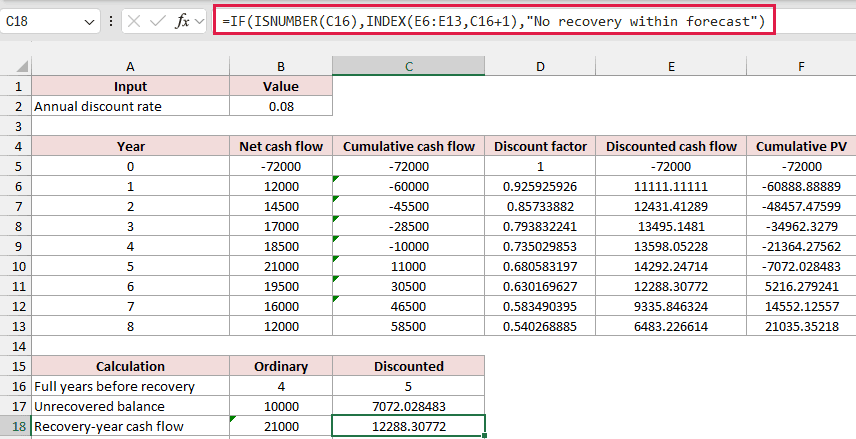Select discounted cash flow 9335.846324 cell
The image size is (856, 439).
(x=671, y=306)
